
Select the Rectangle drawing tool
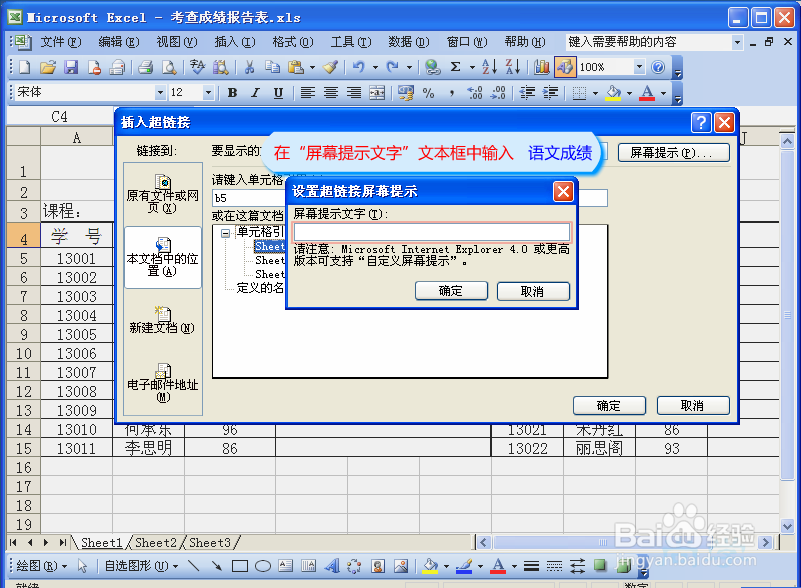[x=240, y=566]
